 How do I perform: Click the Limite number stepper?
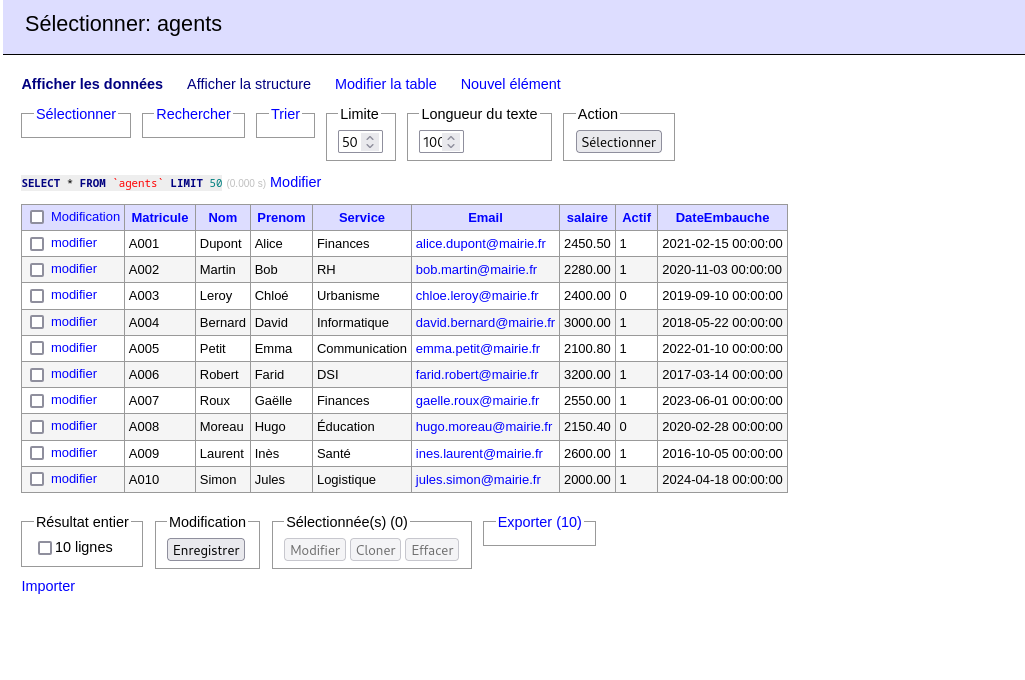coord(370,142)
